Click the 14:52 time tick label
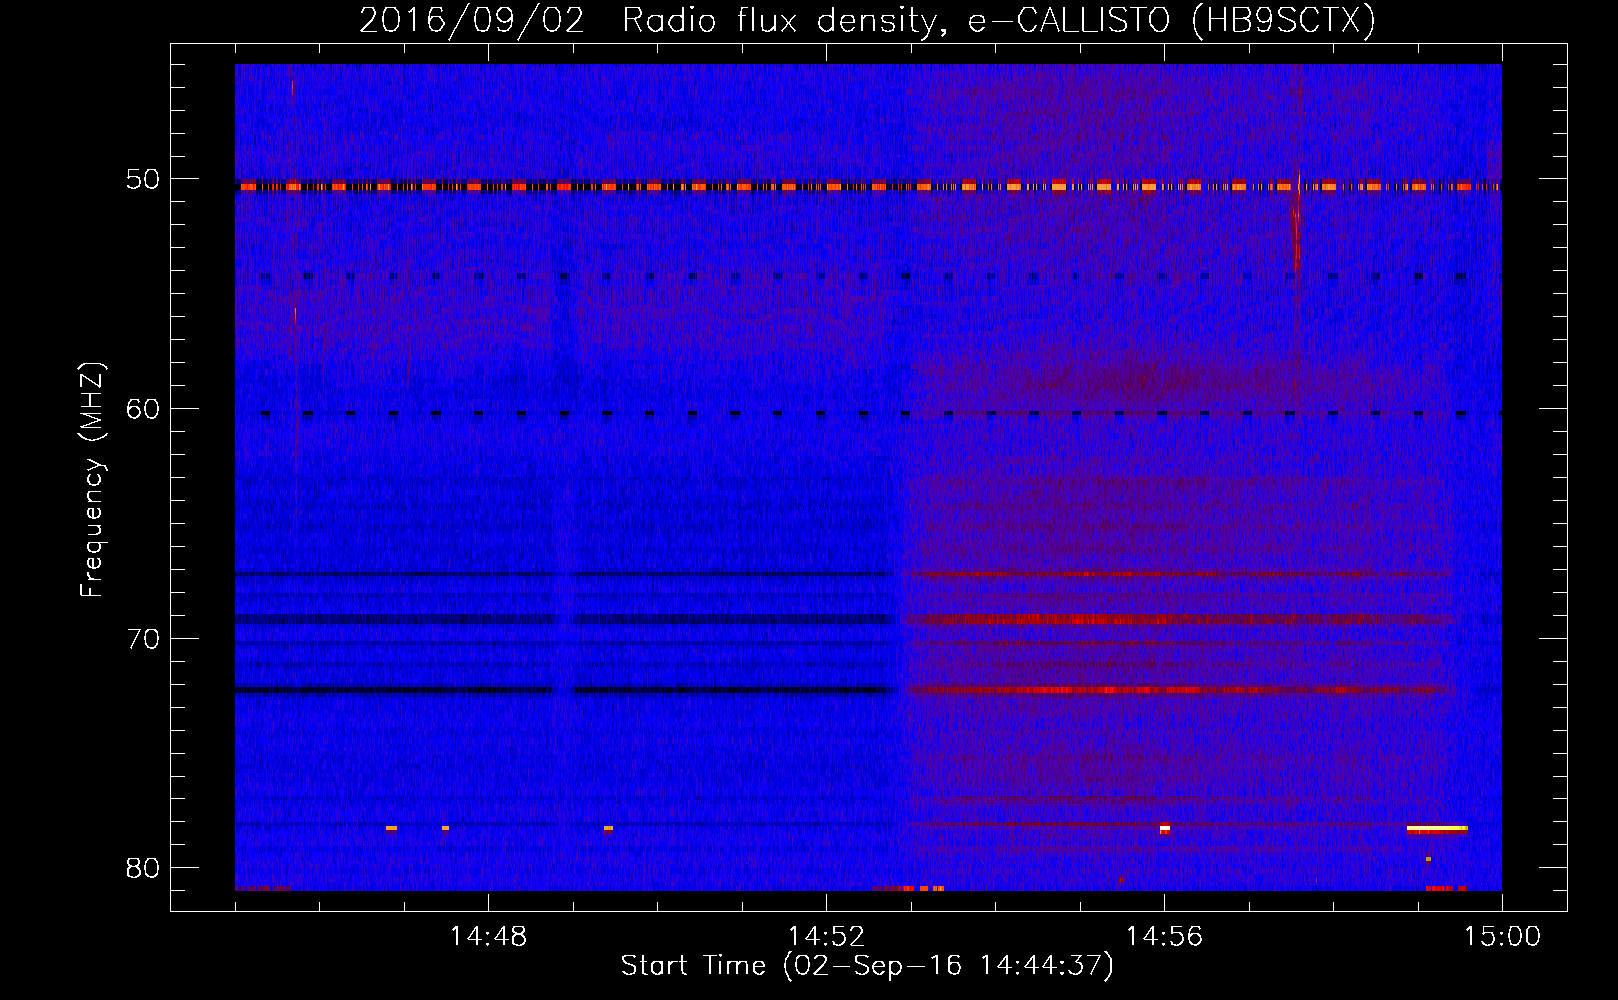1618x1000 pixels. point(826,937)
